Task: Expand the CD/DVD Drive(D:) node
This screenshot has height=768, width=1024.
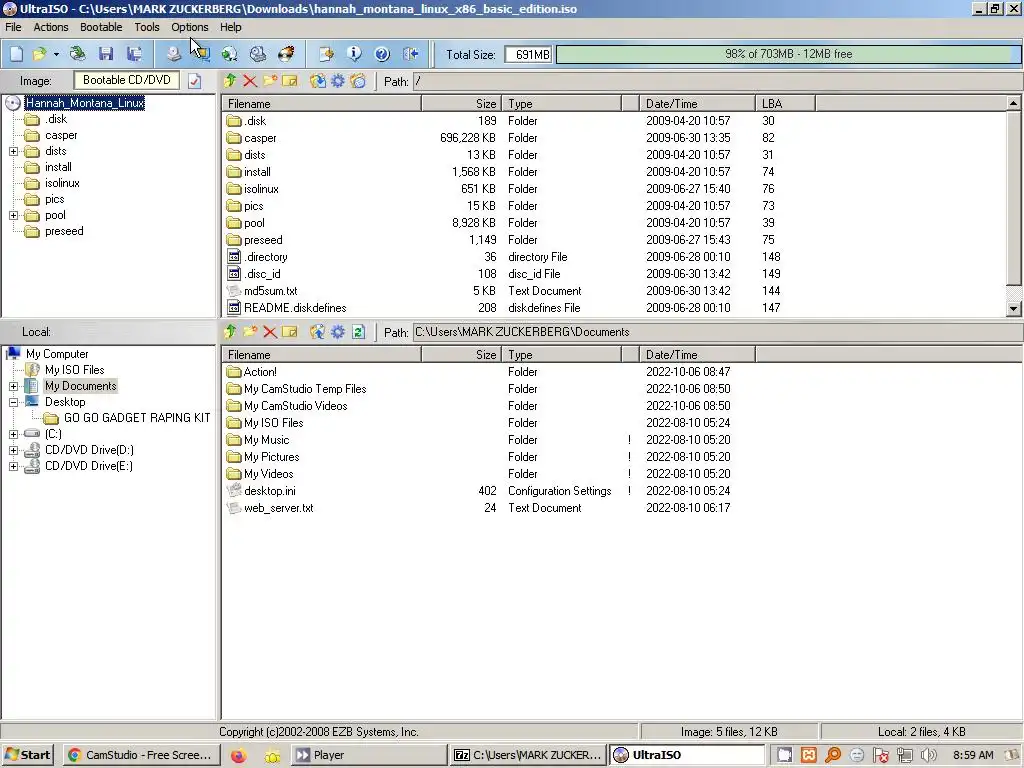Action: point(13,451)
